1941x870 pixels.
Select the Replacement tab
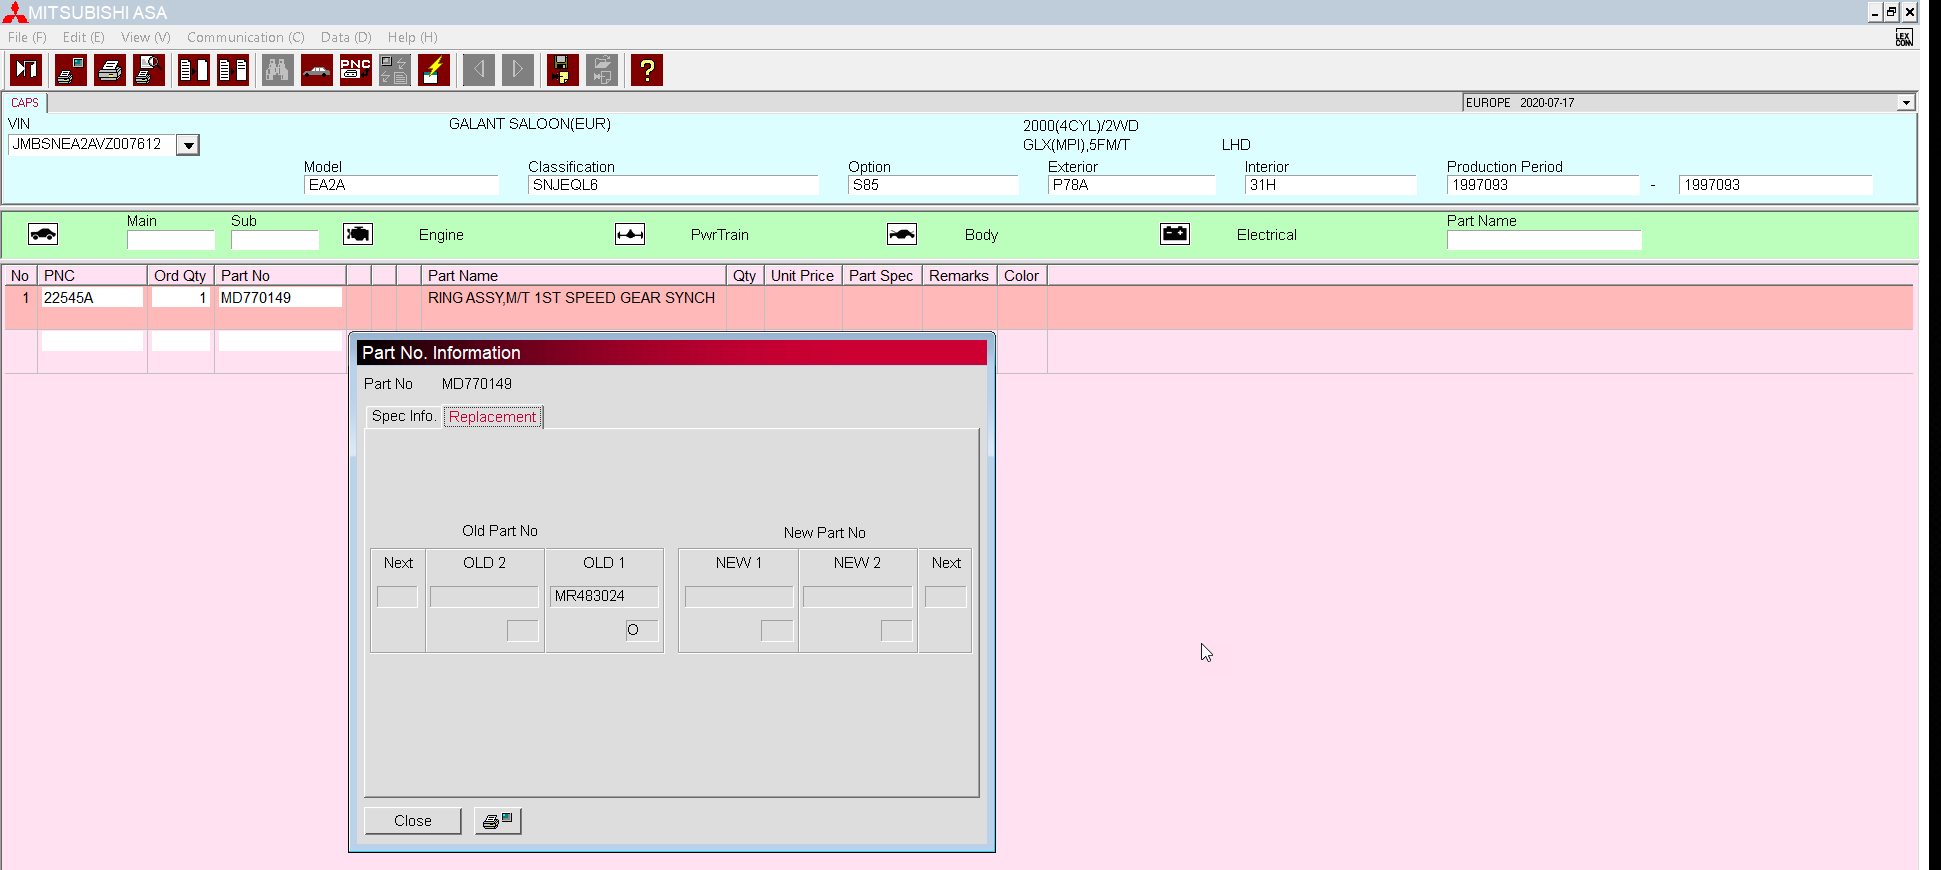[492, 417]
